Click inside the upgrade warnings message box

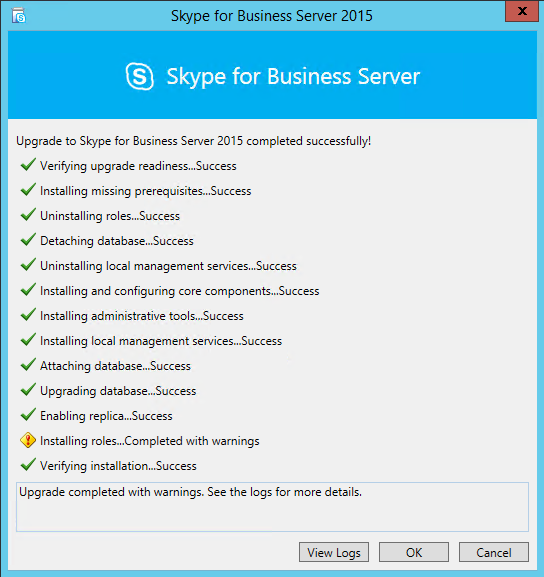pos(272,507)
